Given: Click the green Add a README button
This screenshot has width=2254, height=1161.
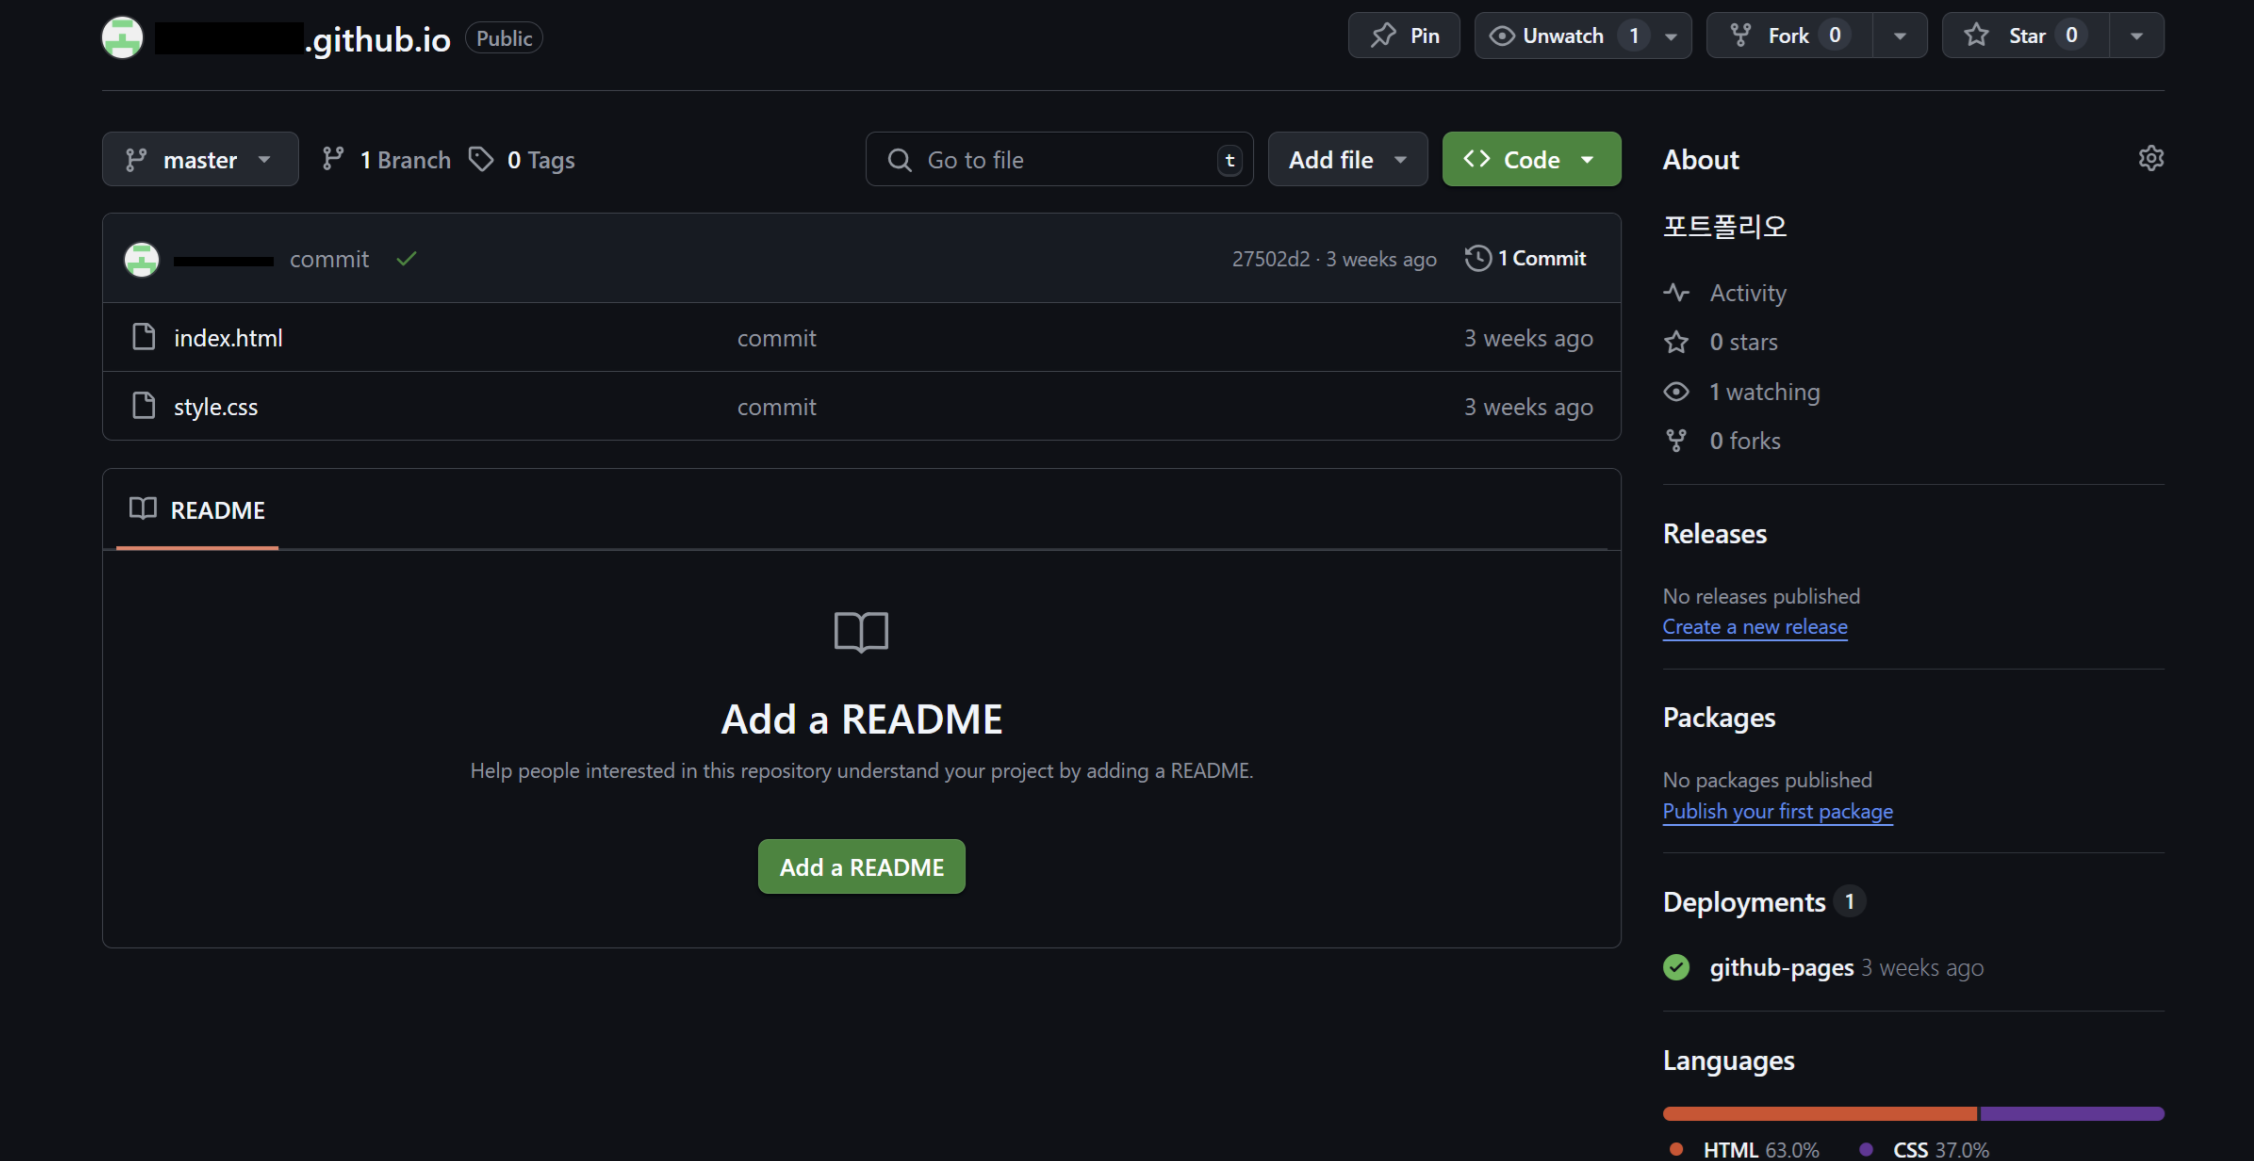Looking at the screenshot, I should coord(861,867).
